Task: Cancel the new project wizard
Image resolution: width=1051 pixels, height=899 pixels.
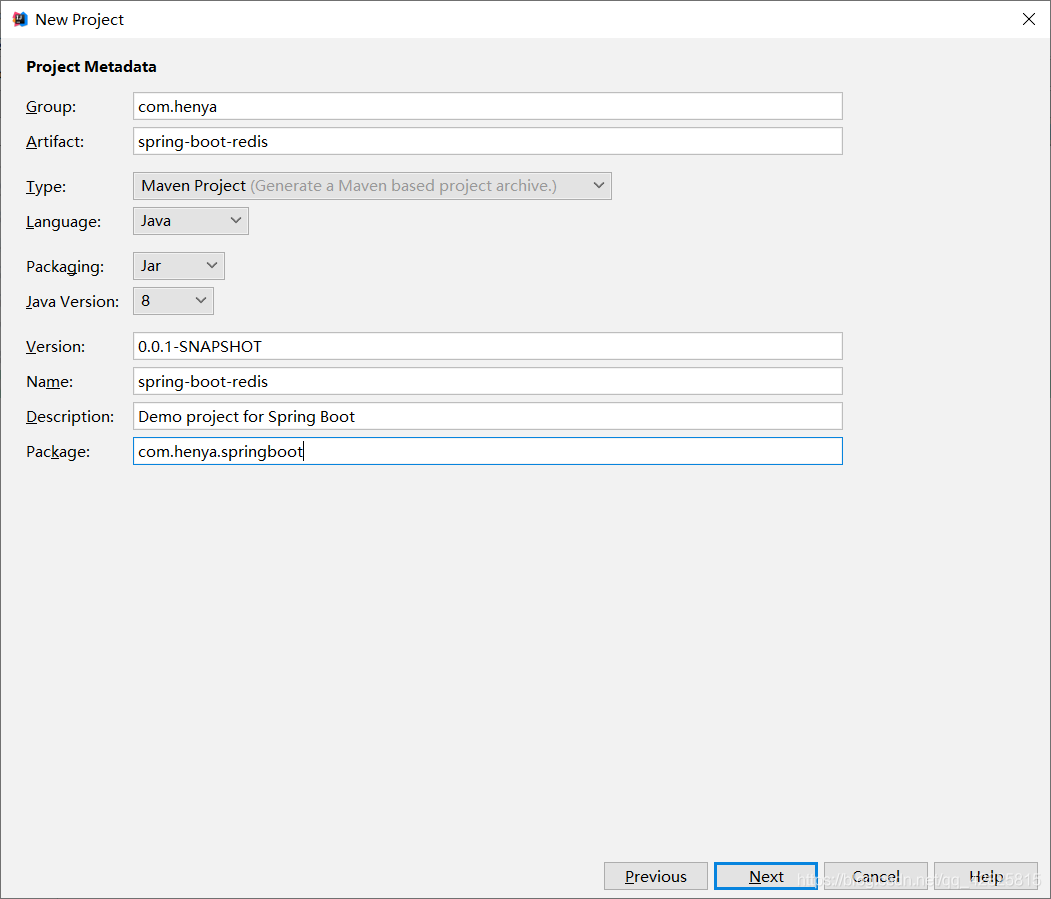Action: (x=875, y=876)
